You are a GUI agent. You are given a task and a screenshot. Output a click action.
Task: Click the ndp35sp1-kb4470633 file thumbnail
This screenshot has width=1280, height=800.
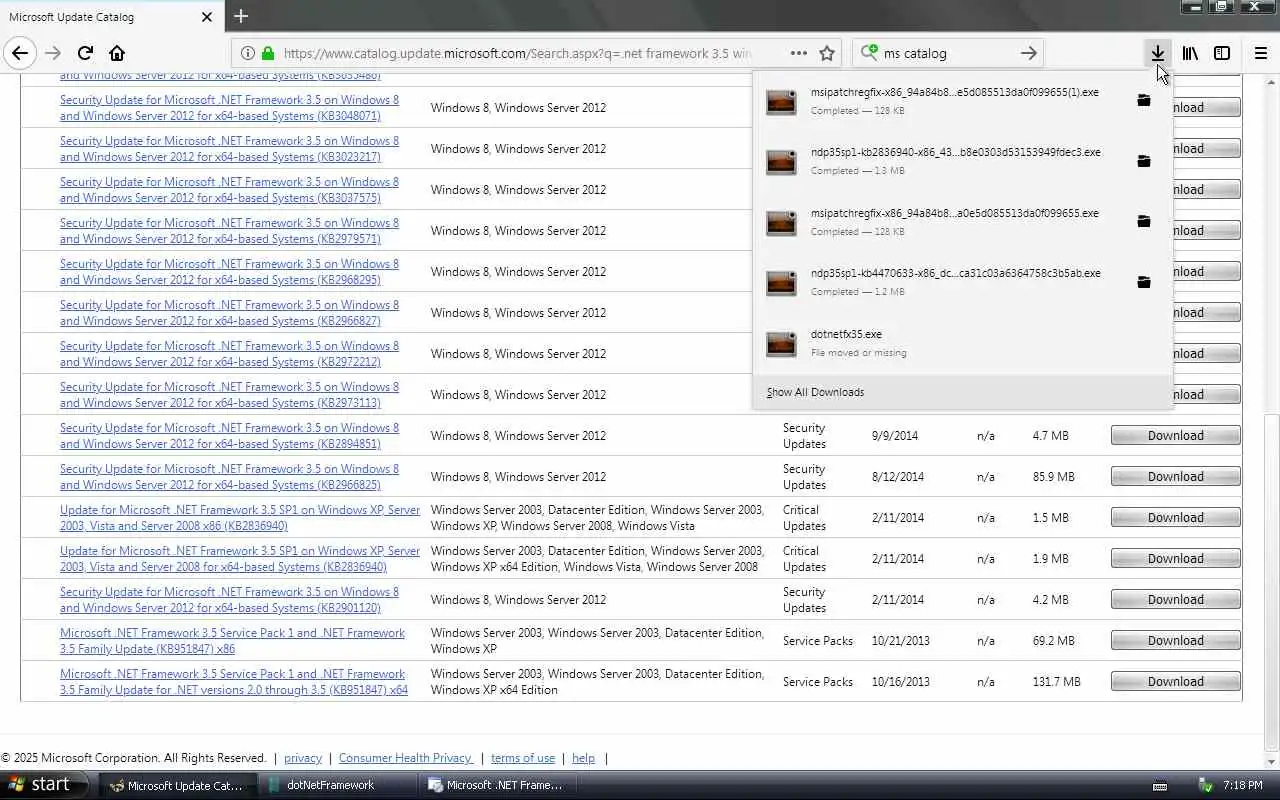click(x=781, y=283)
